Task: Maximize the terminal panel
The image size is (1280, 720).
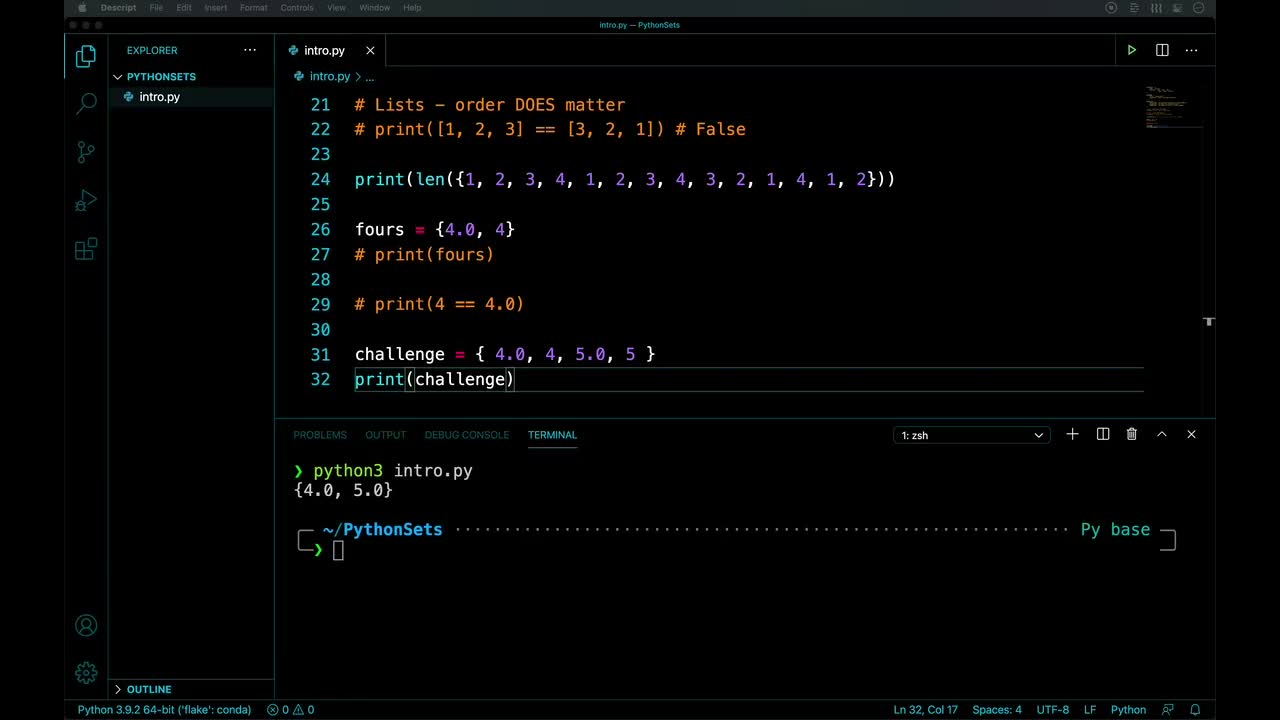Action: [1161, 434]
